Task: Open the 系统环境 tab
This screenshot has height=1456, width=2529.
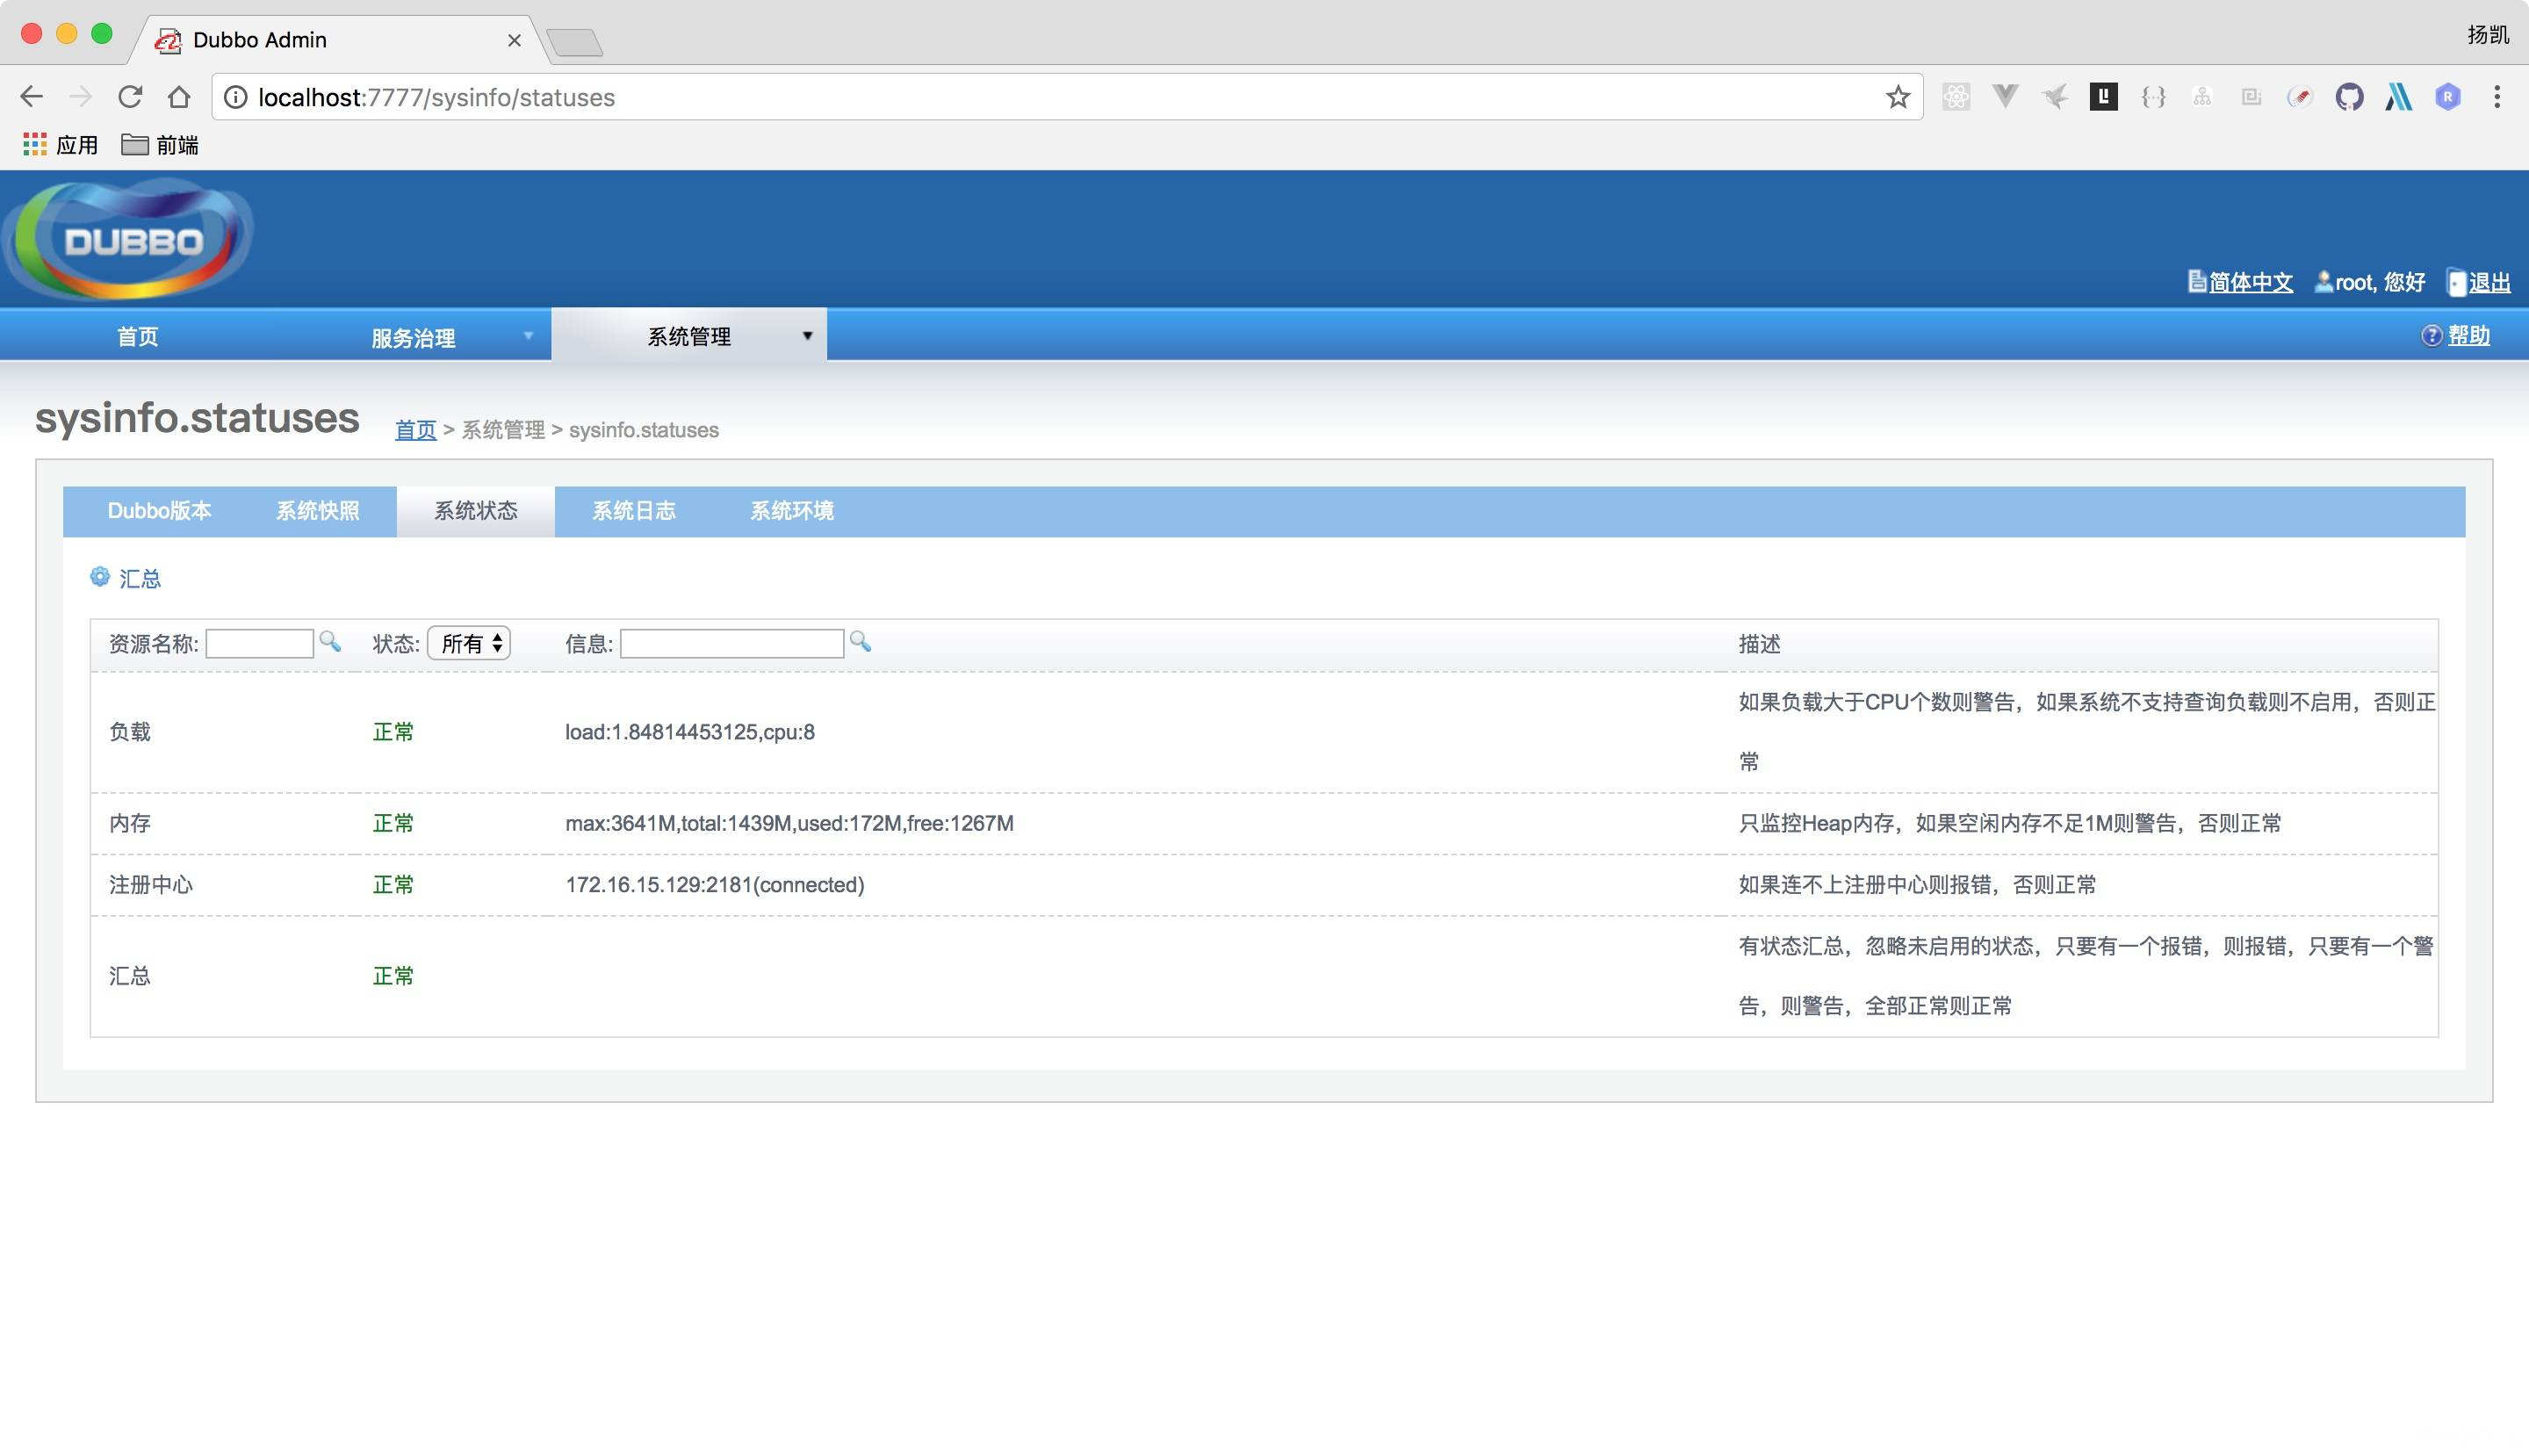Action: tap(791, 511)
